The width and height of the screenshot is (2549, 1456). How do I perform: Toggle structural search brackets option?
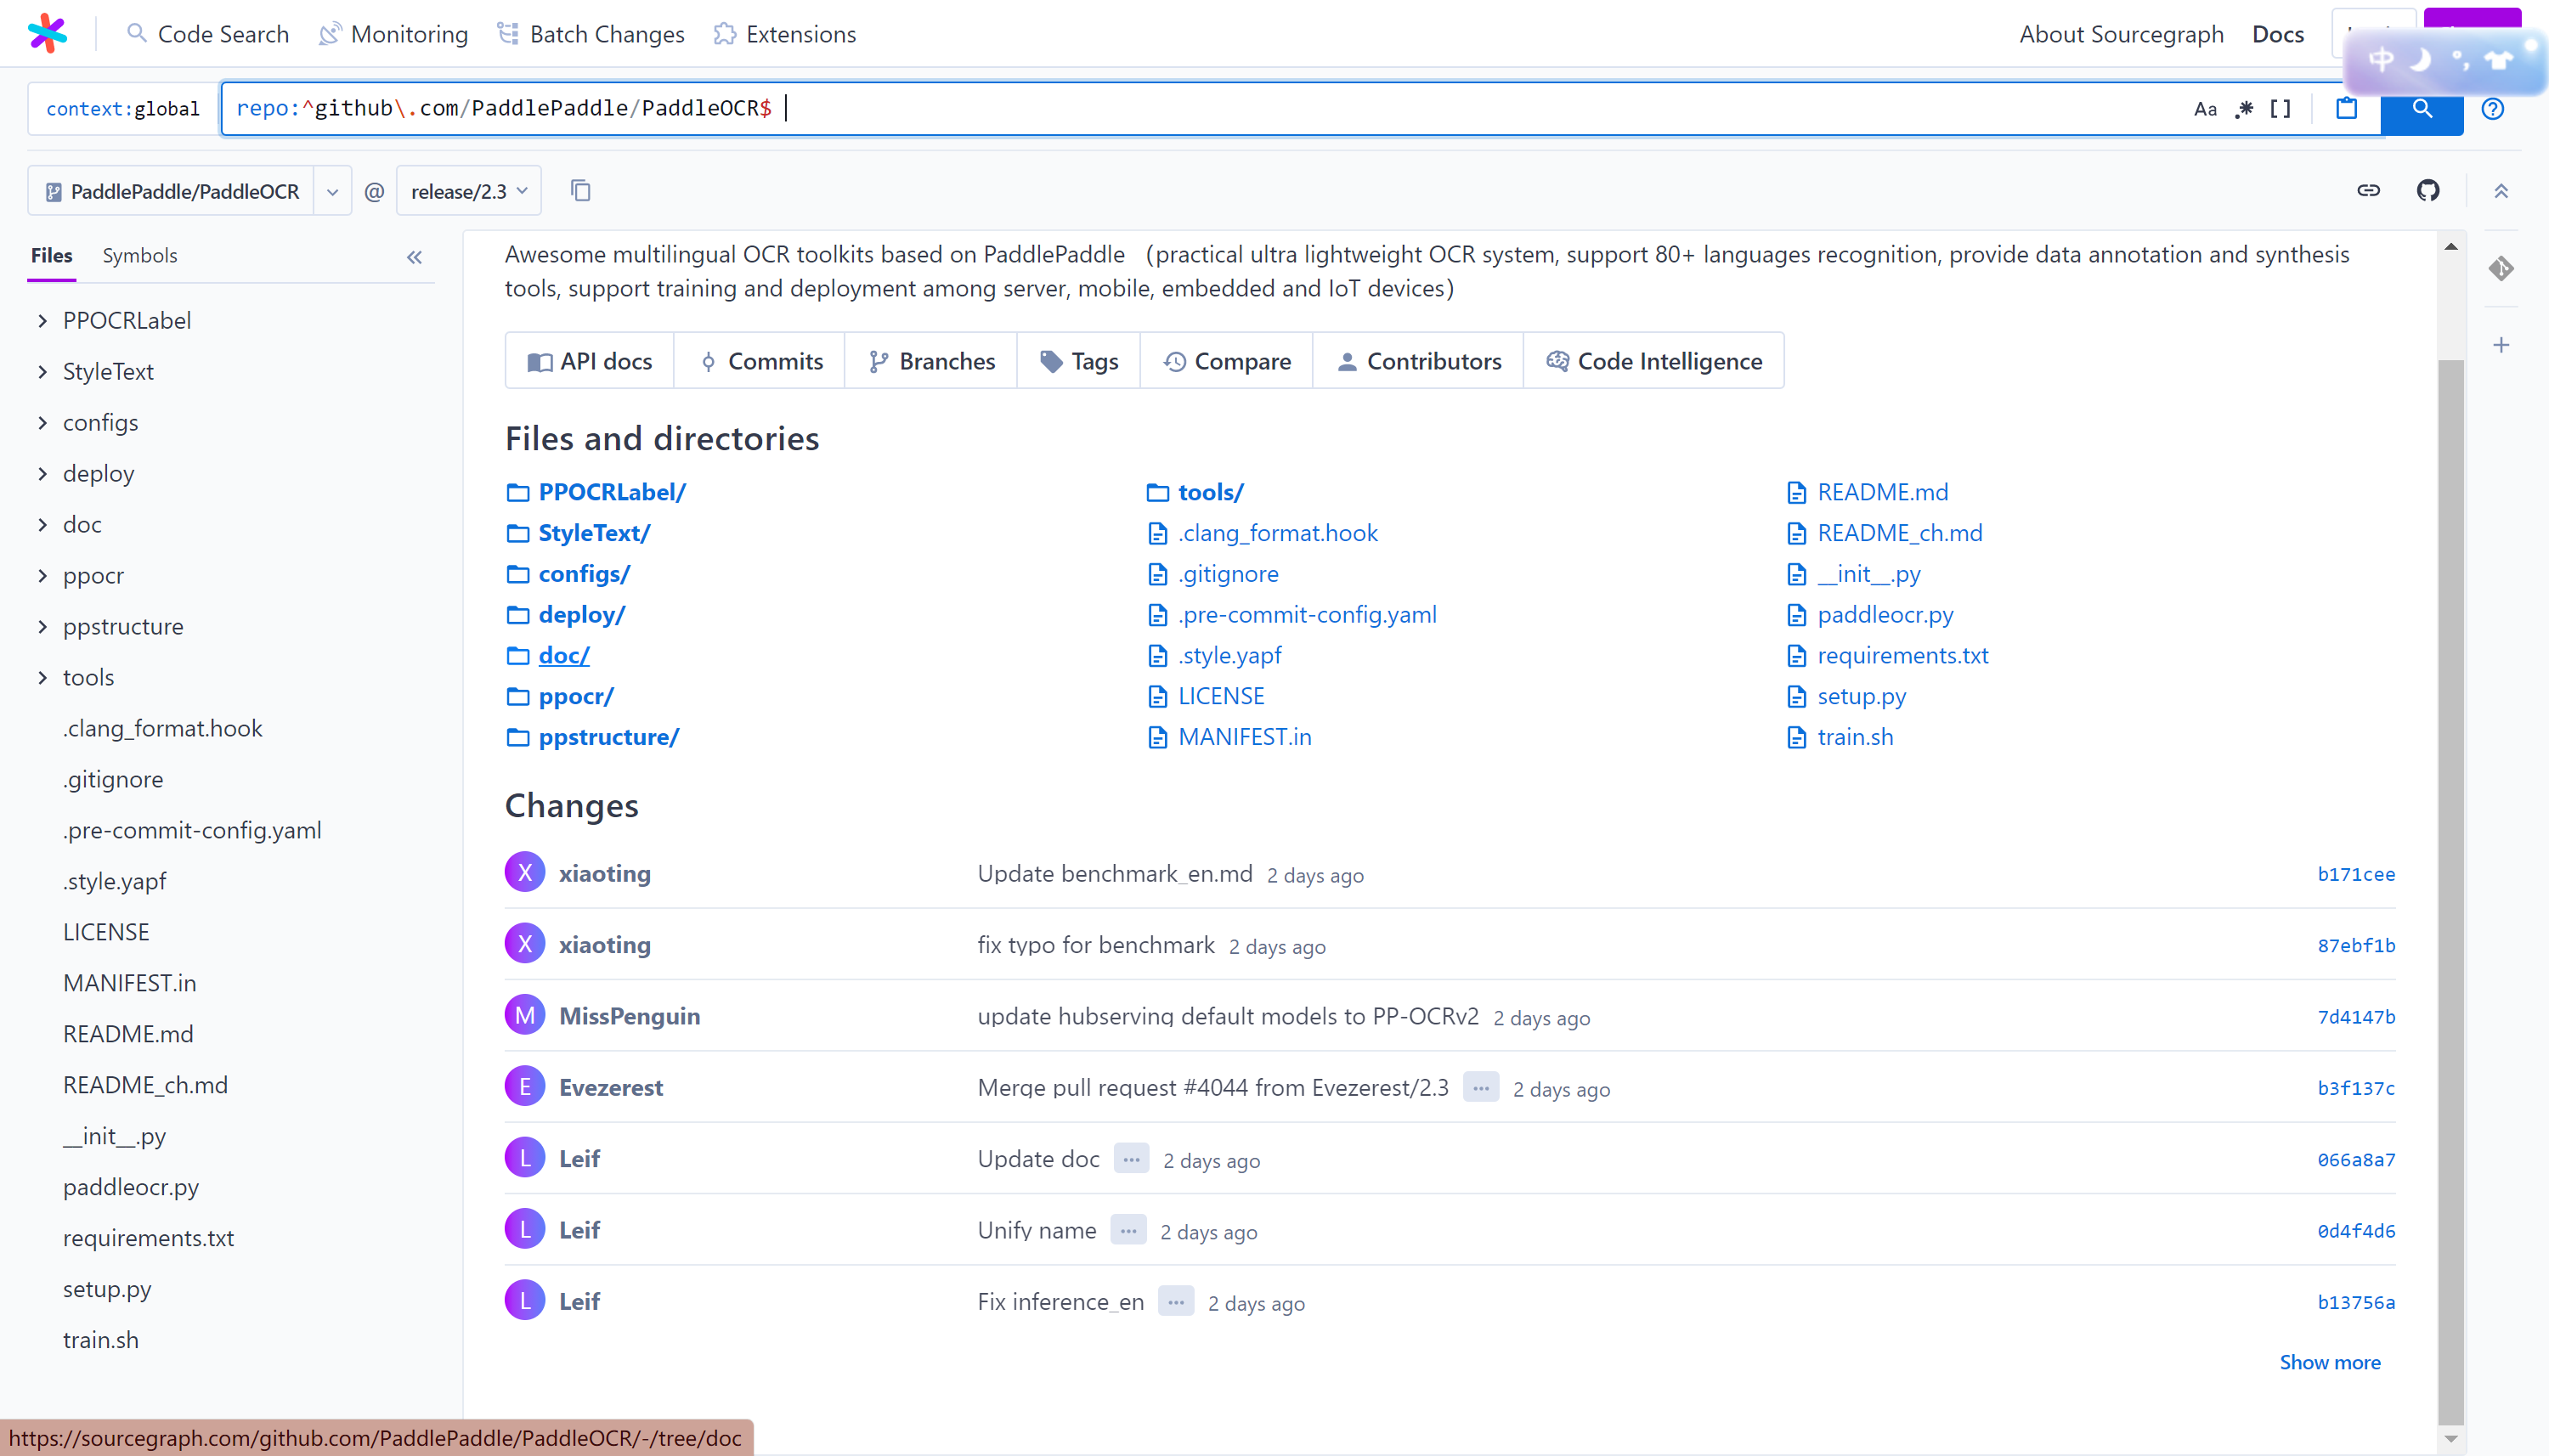click(x=2280, y=109)
